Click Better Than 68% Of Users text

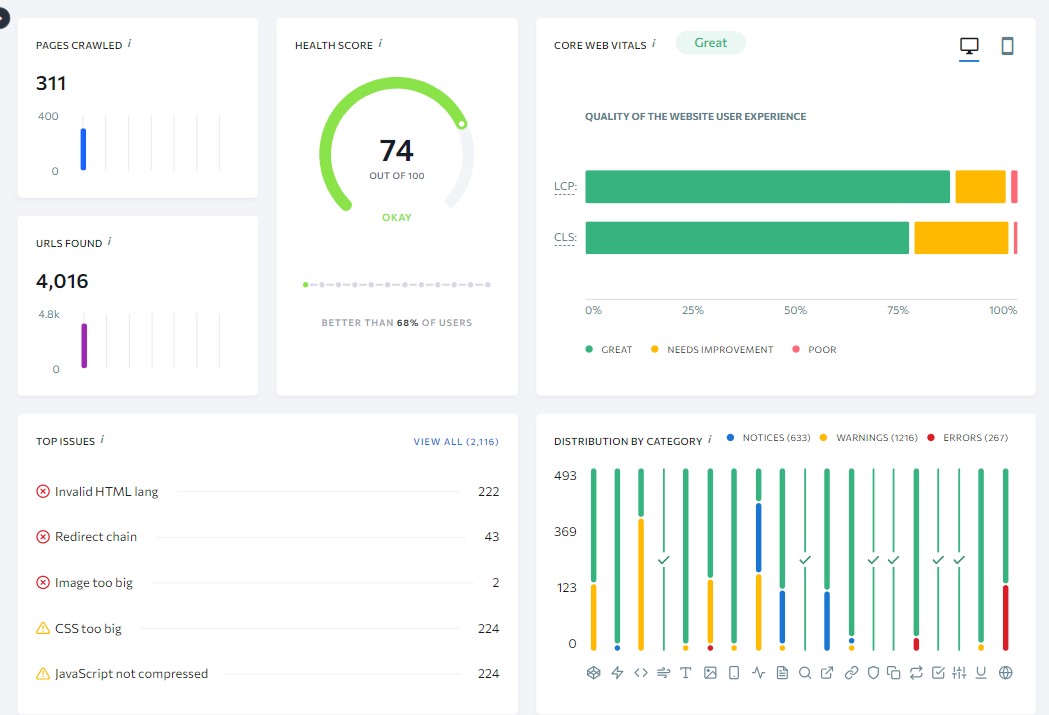coord(397,322)
